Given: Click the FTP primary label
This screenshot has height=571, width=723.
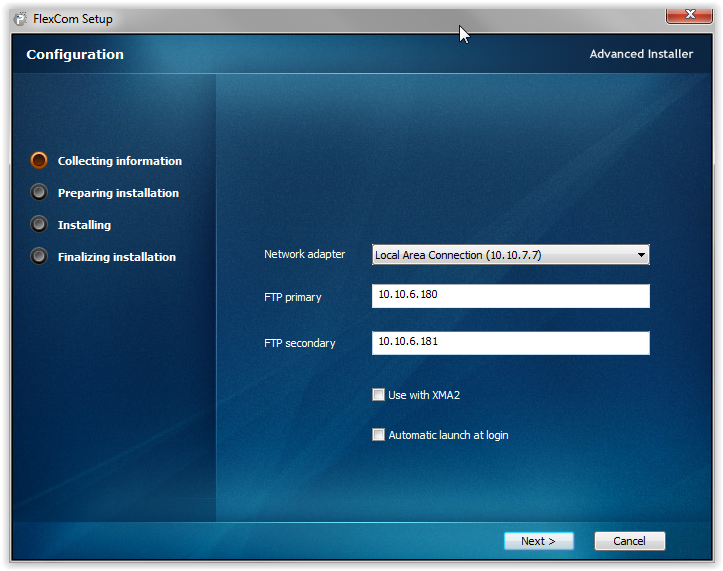Looking at the screenshot, I should [x=293, y=297].
